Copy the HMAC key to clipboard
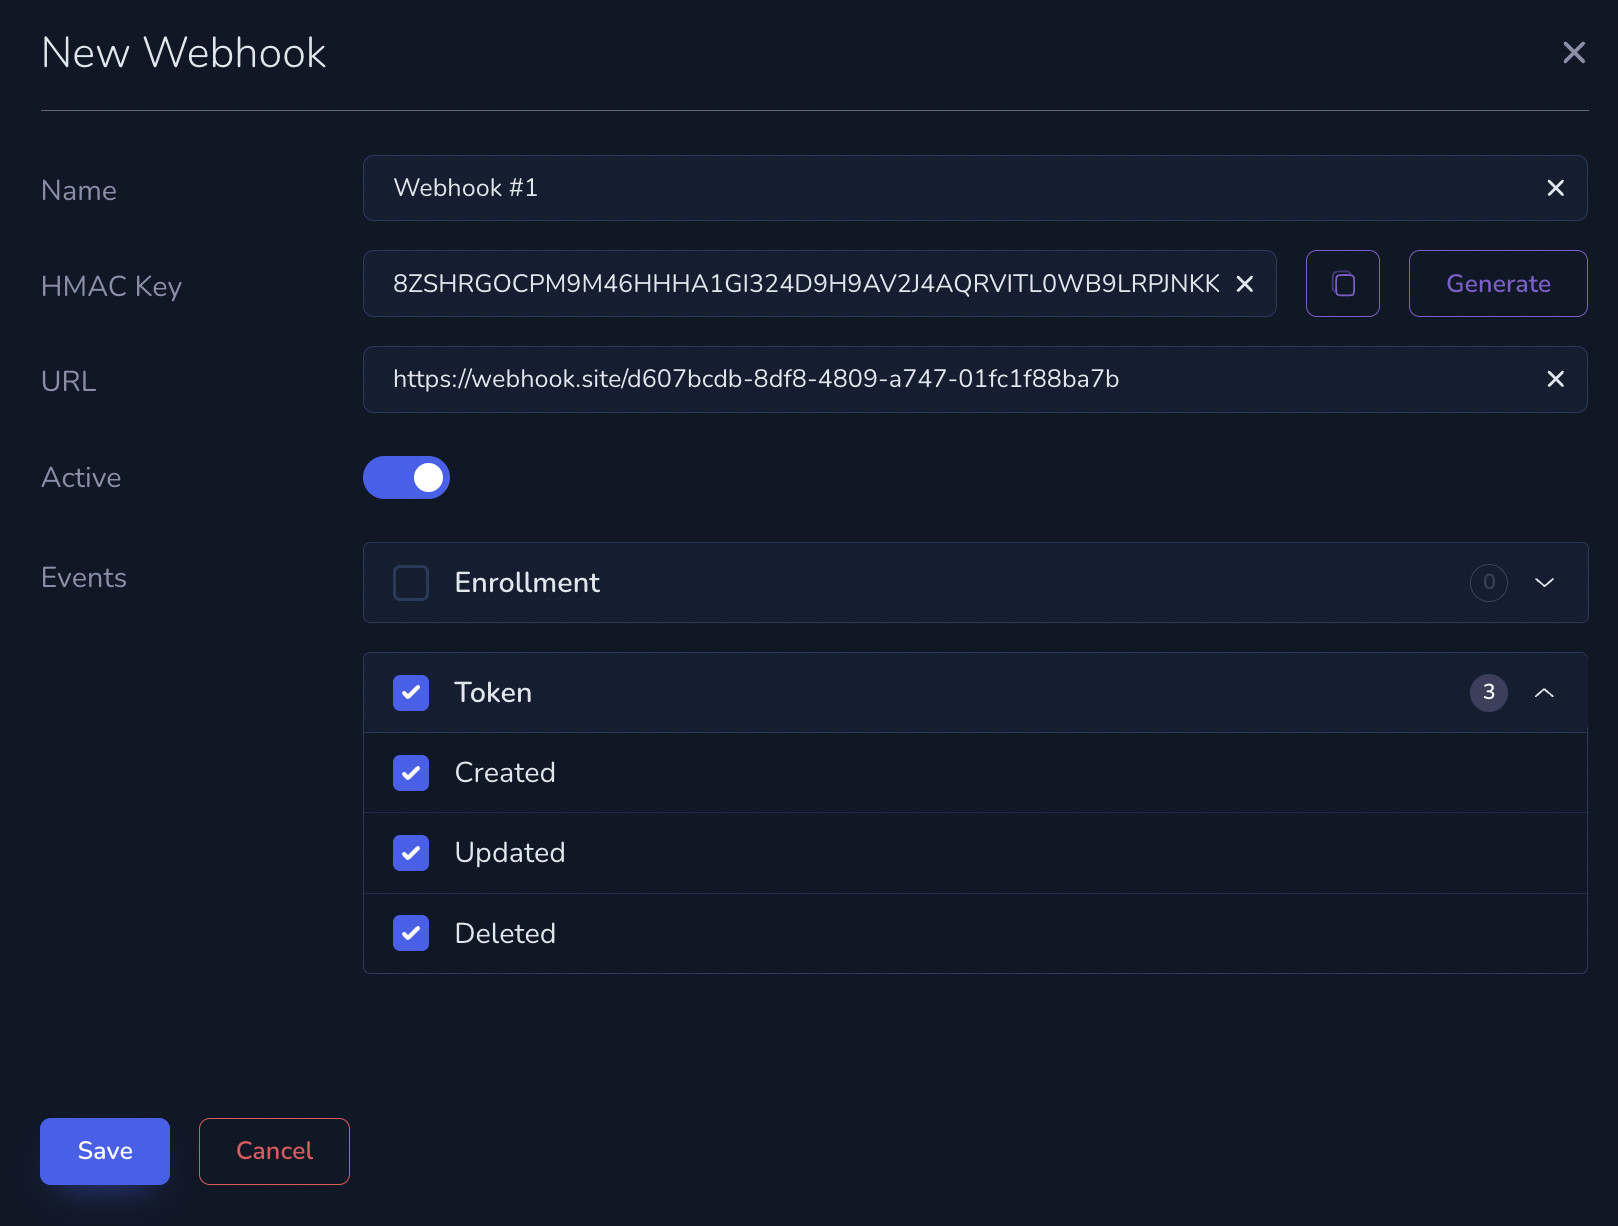This screenshot has height=1226, width=1618. pyautogui.click(x=1342, y=283)
